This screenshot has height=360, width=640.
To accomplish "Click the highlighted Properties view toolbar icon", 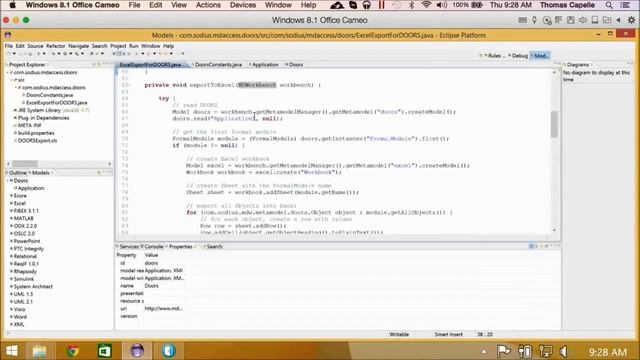I will pos(531,246).
